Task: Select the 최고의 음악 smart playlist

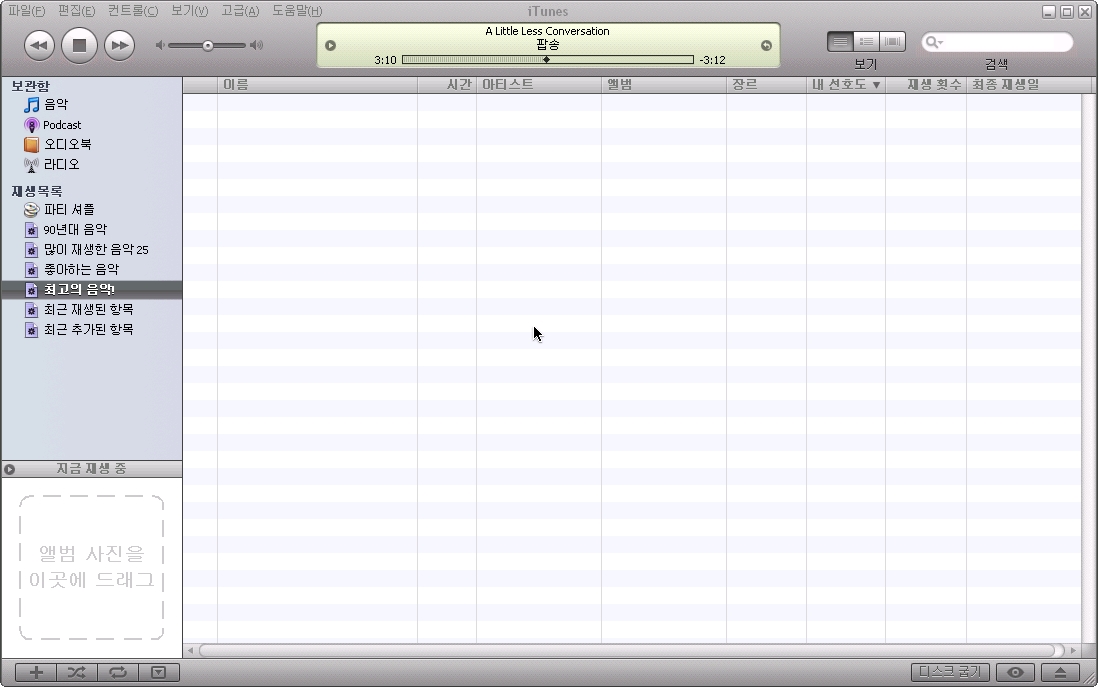Action: tap(92, 289)
